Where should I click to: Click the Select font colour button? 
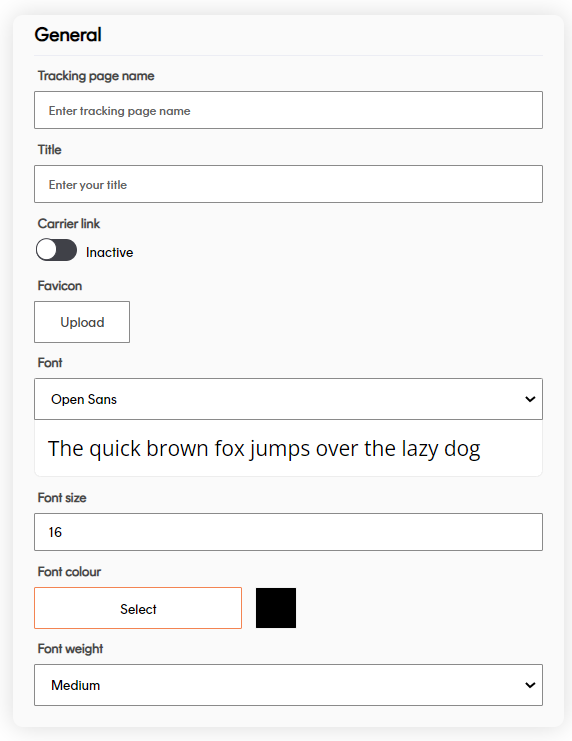[x=138, y=608]
